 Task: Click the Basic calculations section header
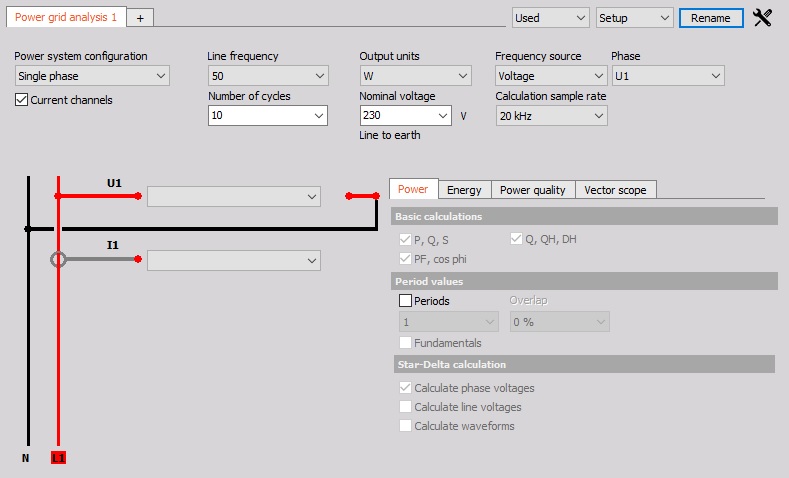[x=584, y=216]
